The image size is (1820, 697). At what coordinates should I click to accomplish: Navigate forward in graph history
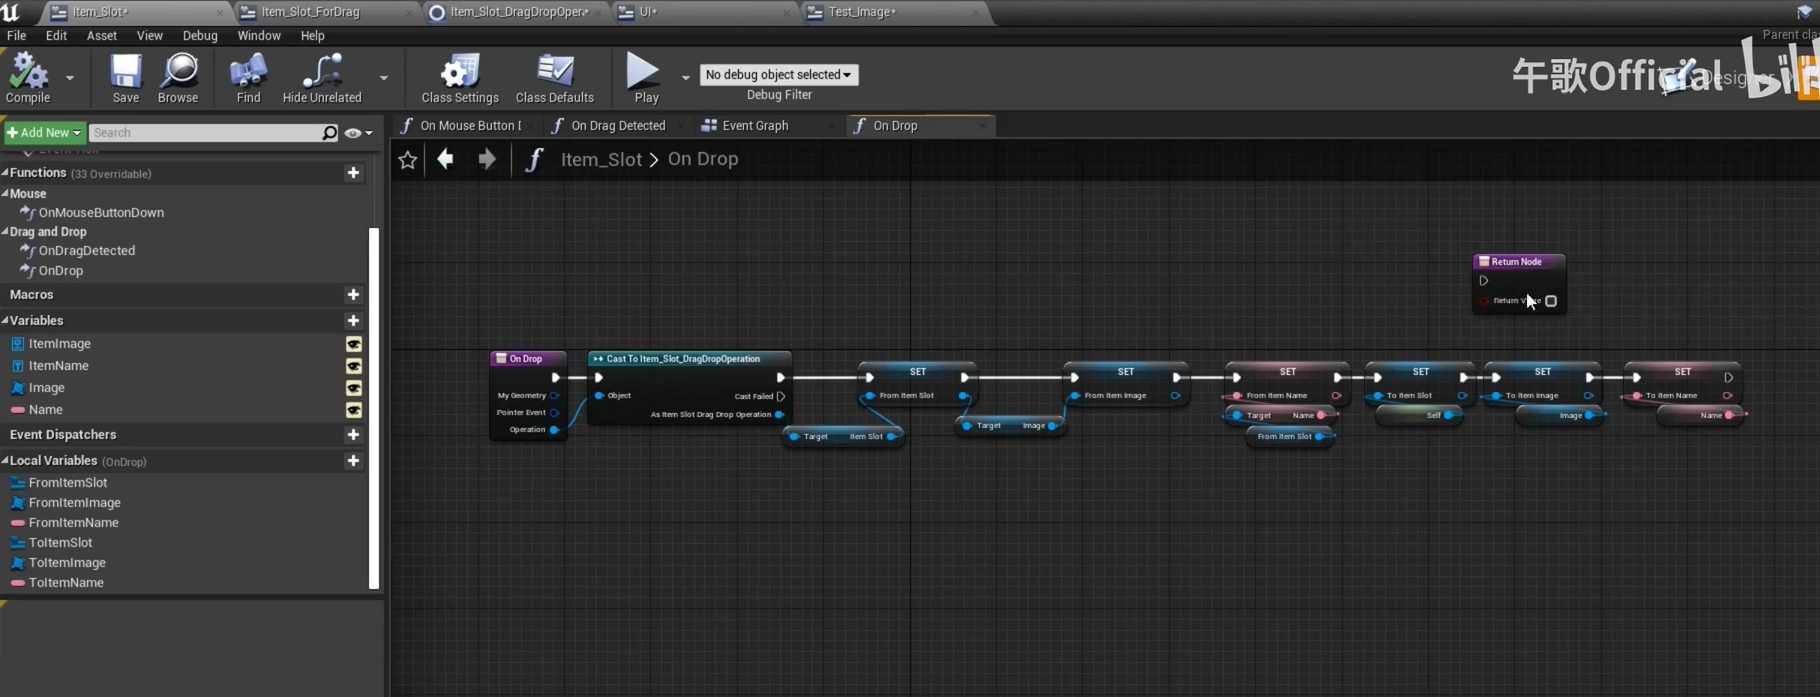(x=487, y=159)
